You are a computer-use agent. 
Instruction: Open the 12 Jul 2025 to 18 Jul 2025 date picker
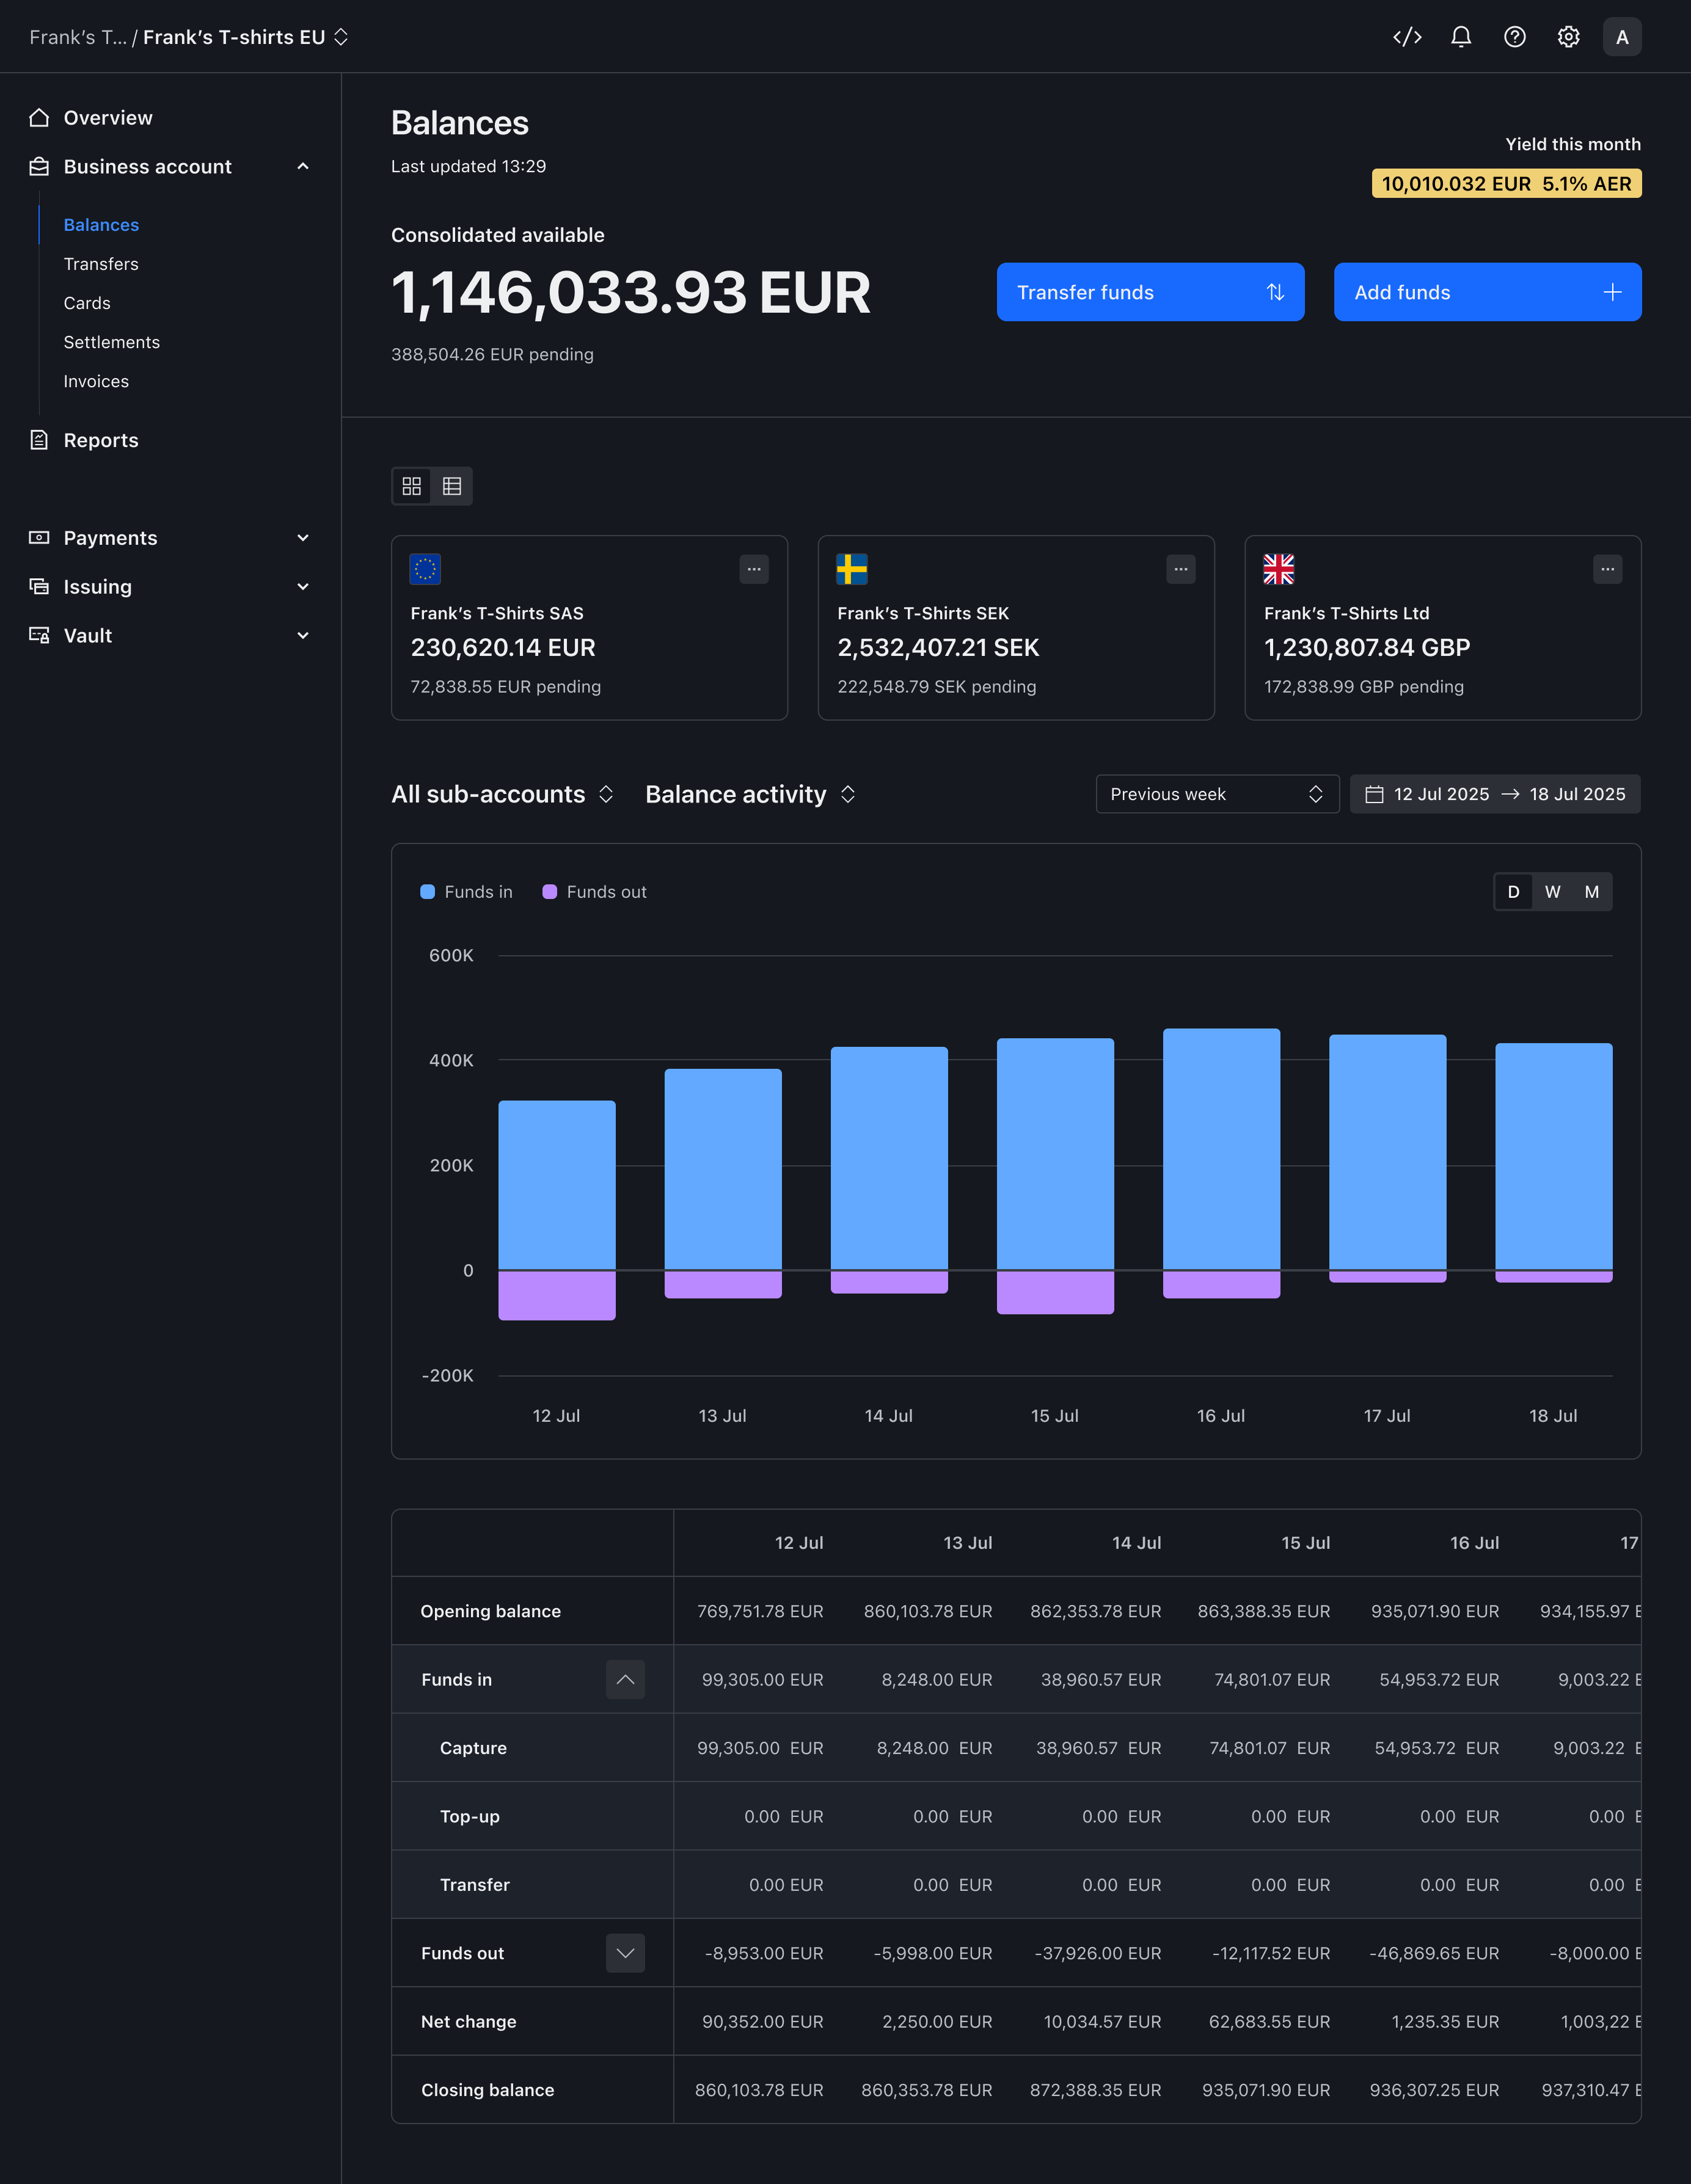pyautogui.click(x=1495, y=794)
